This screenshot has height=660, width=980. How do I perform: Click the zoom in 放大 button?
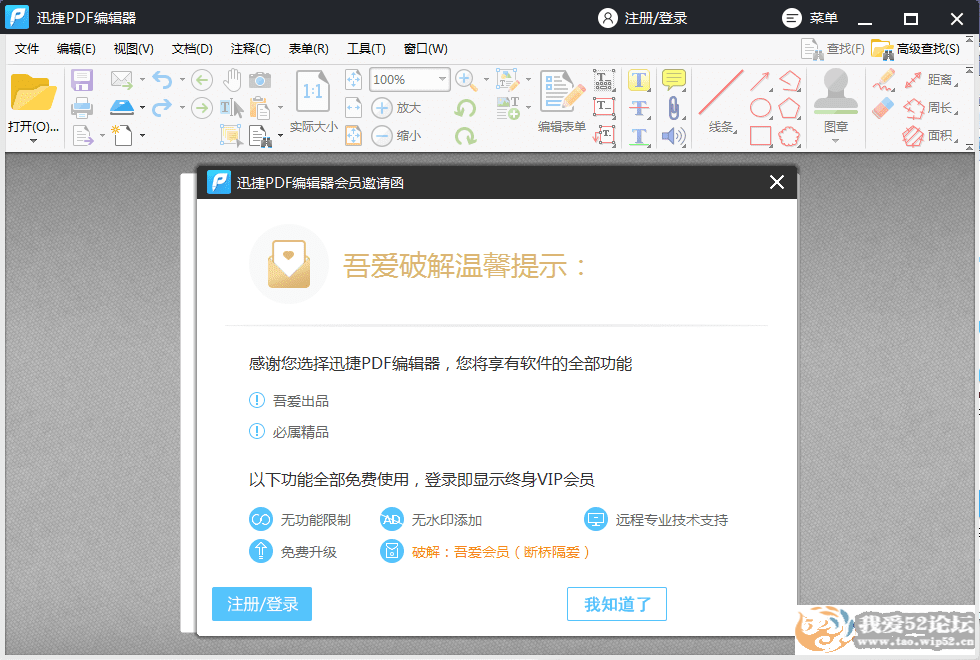(x=396, y=108)
